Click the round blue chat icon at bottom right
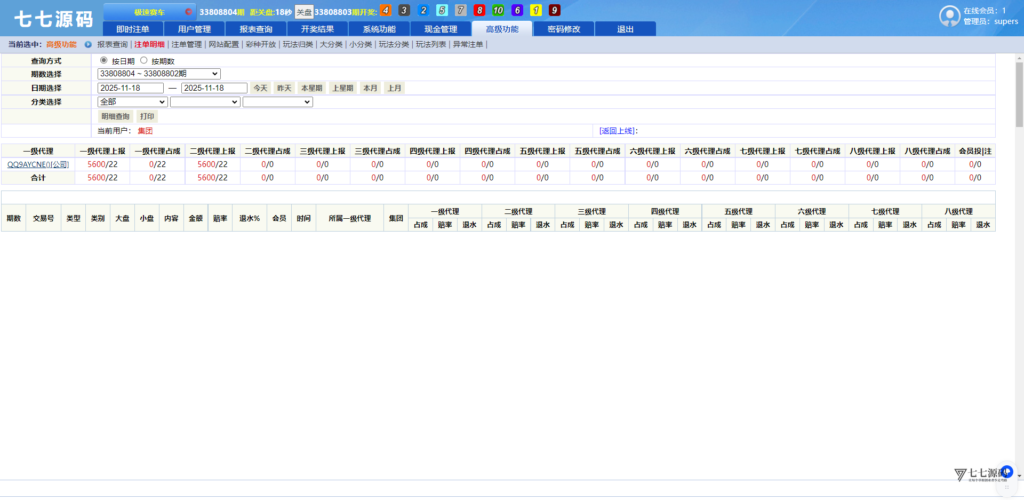 click(x=1007, y=470)
